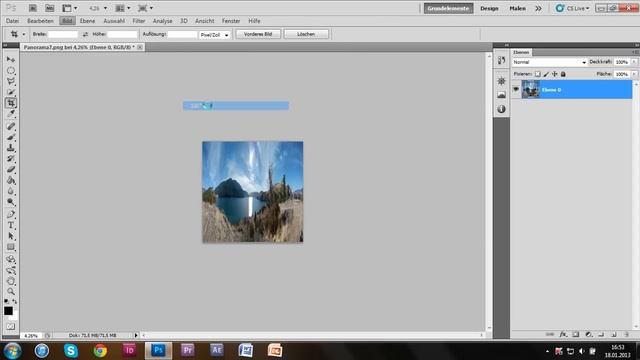640x360 pixels.
Task: Show more workspaces with chevron
Action: click(x=538, y=8)
